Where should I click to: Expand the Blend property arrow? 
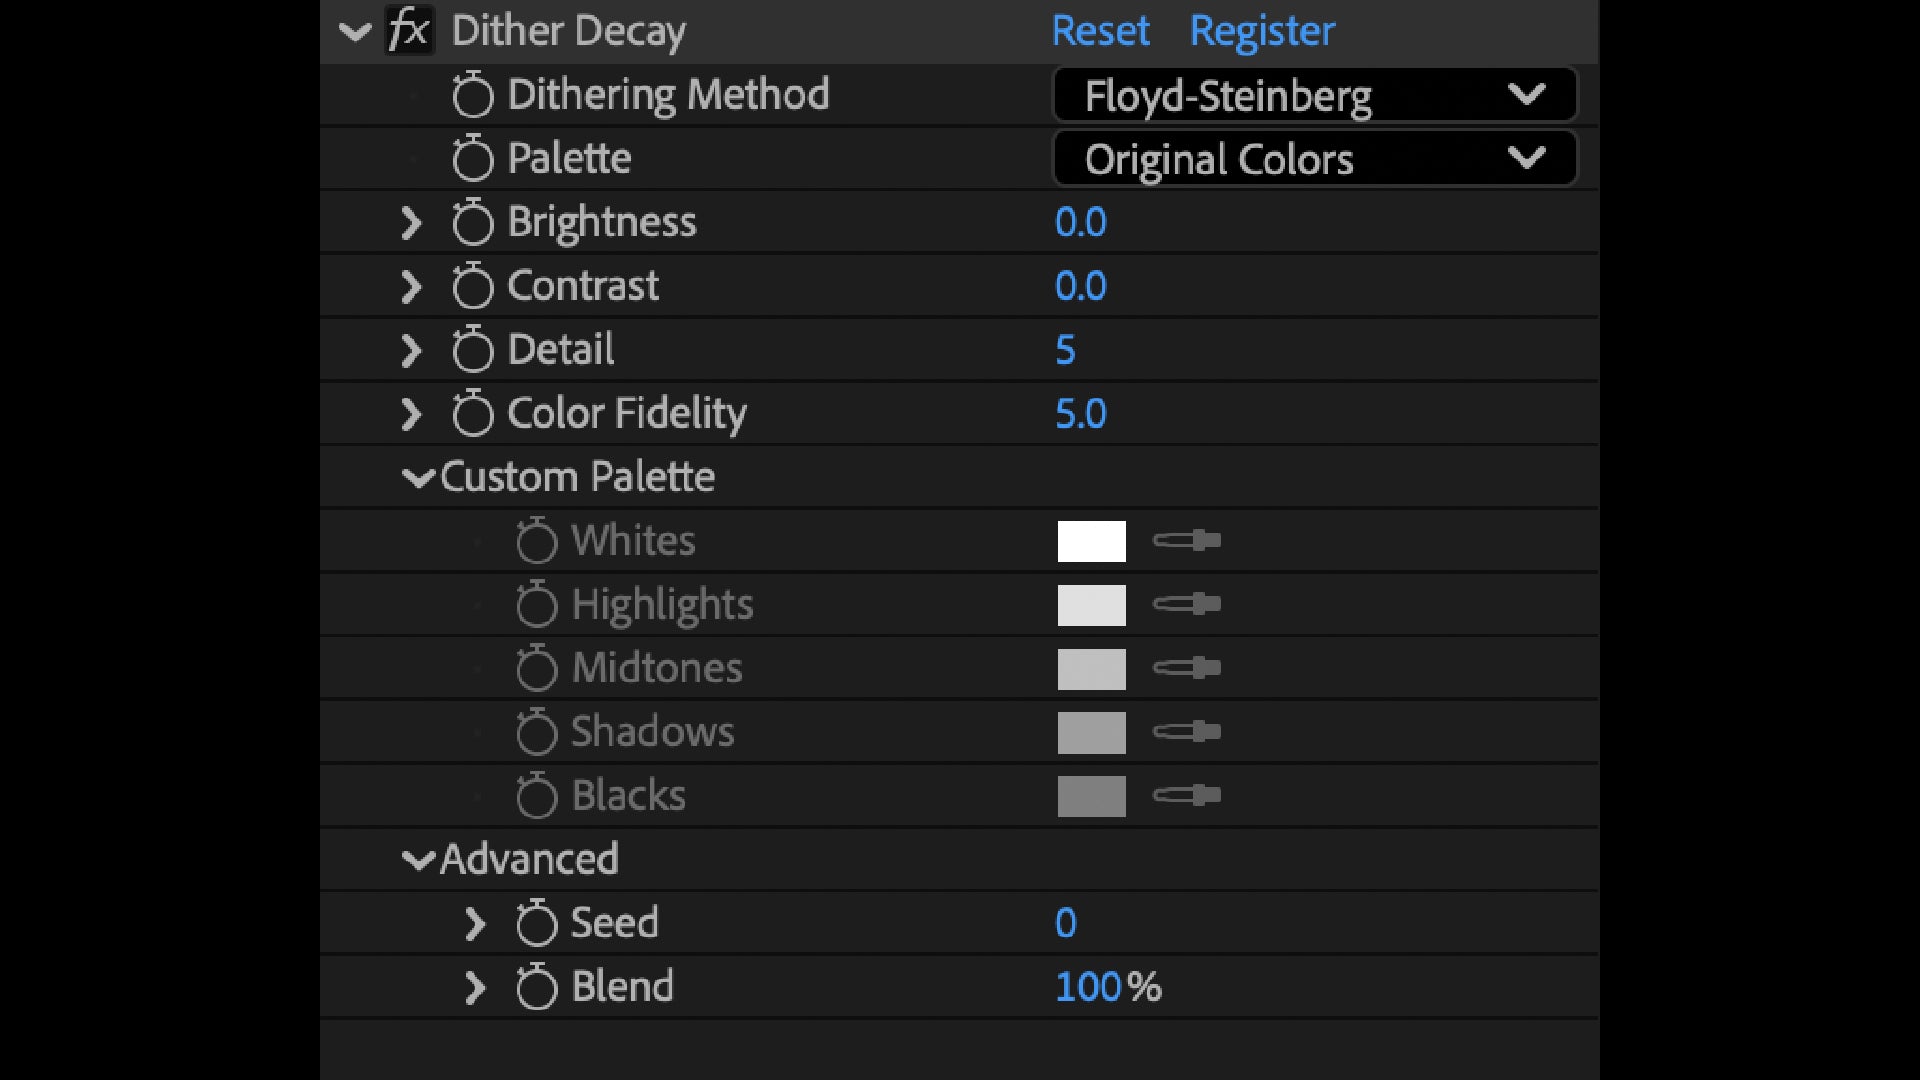coord(475,988)
